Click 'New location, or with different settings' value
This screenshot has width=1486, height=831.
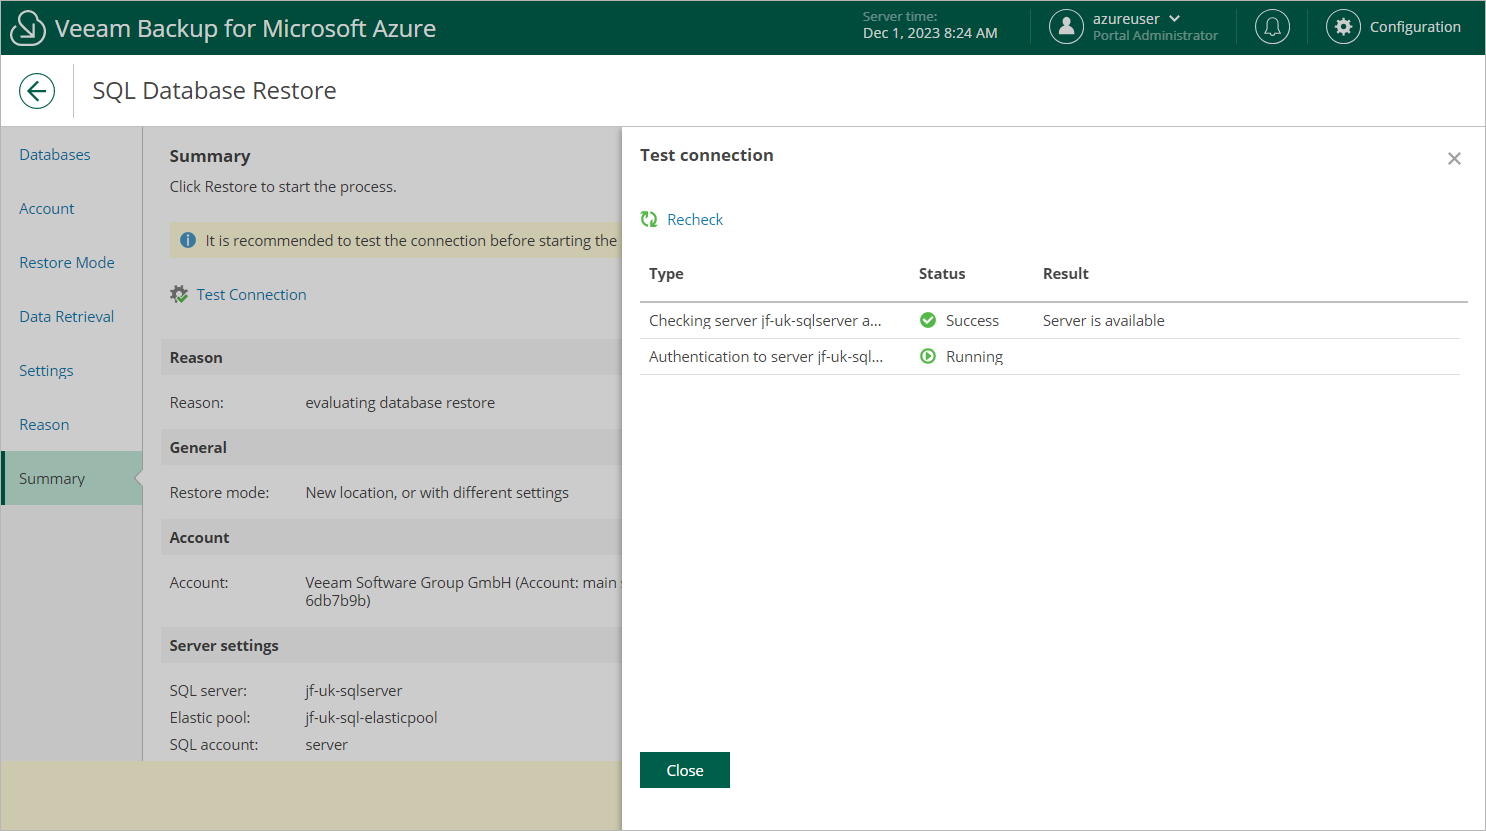[437, 493]
